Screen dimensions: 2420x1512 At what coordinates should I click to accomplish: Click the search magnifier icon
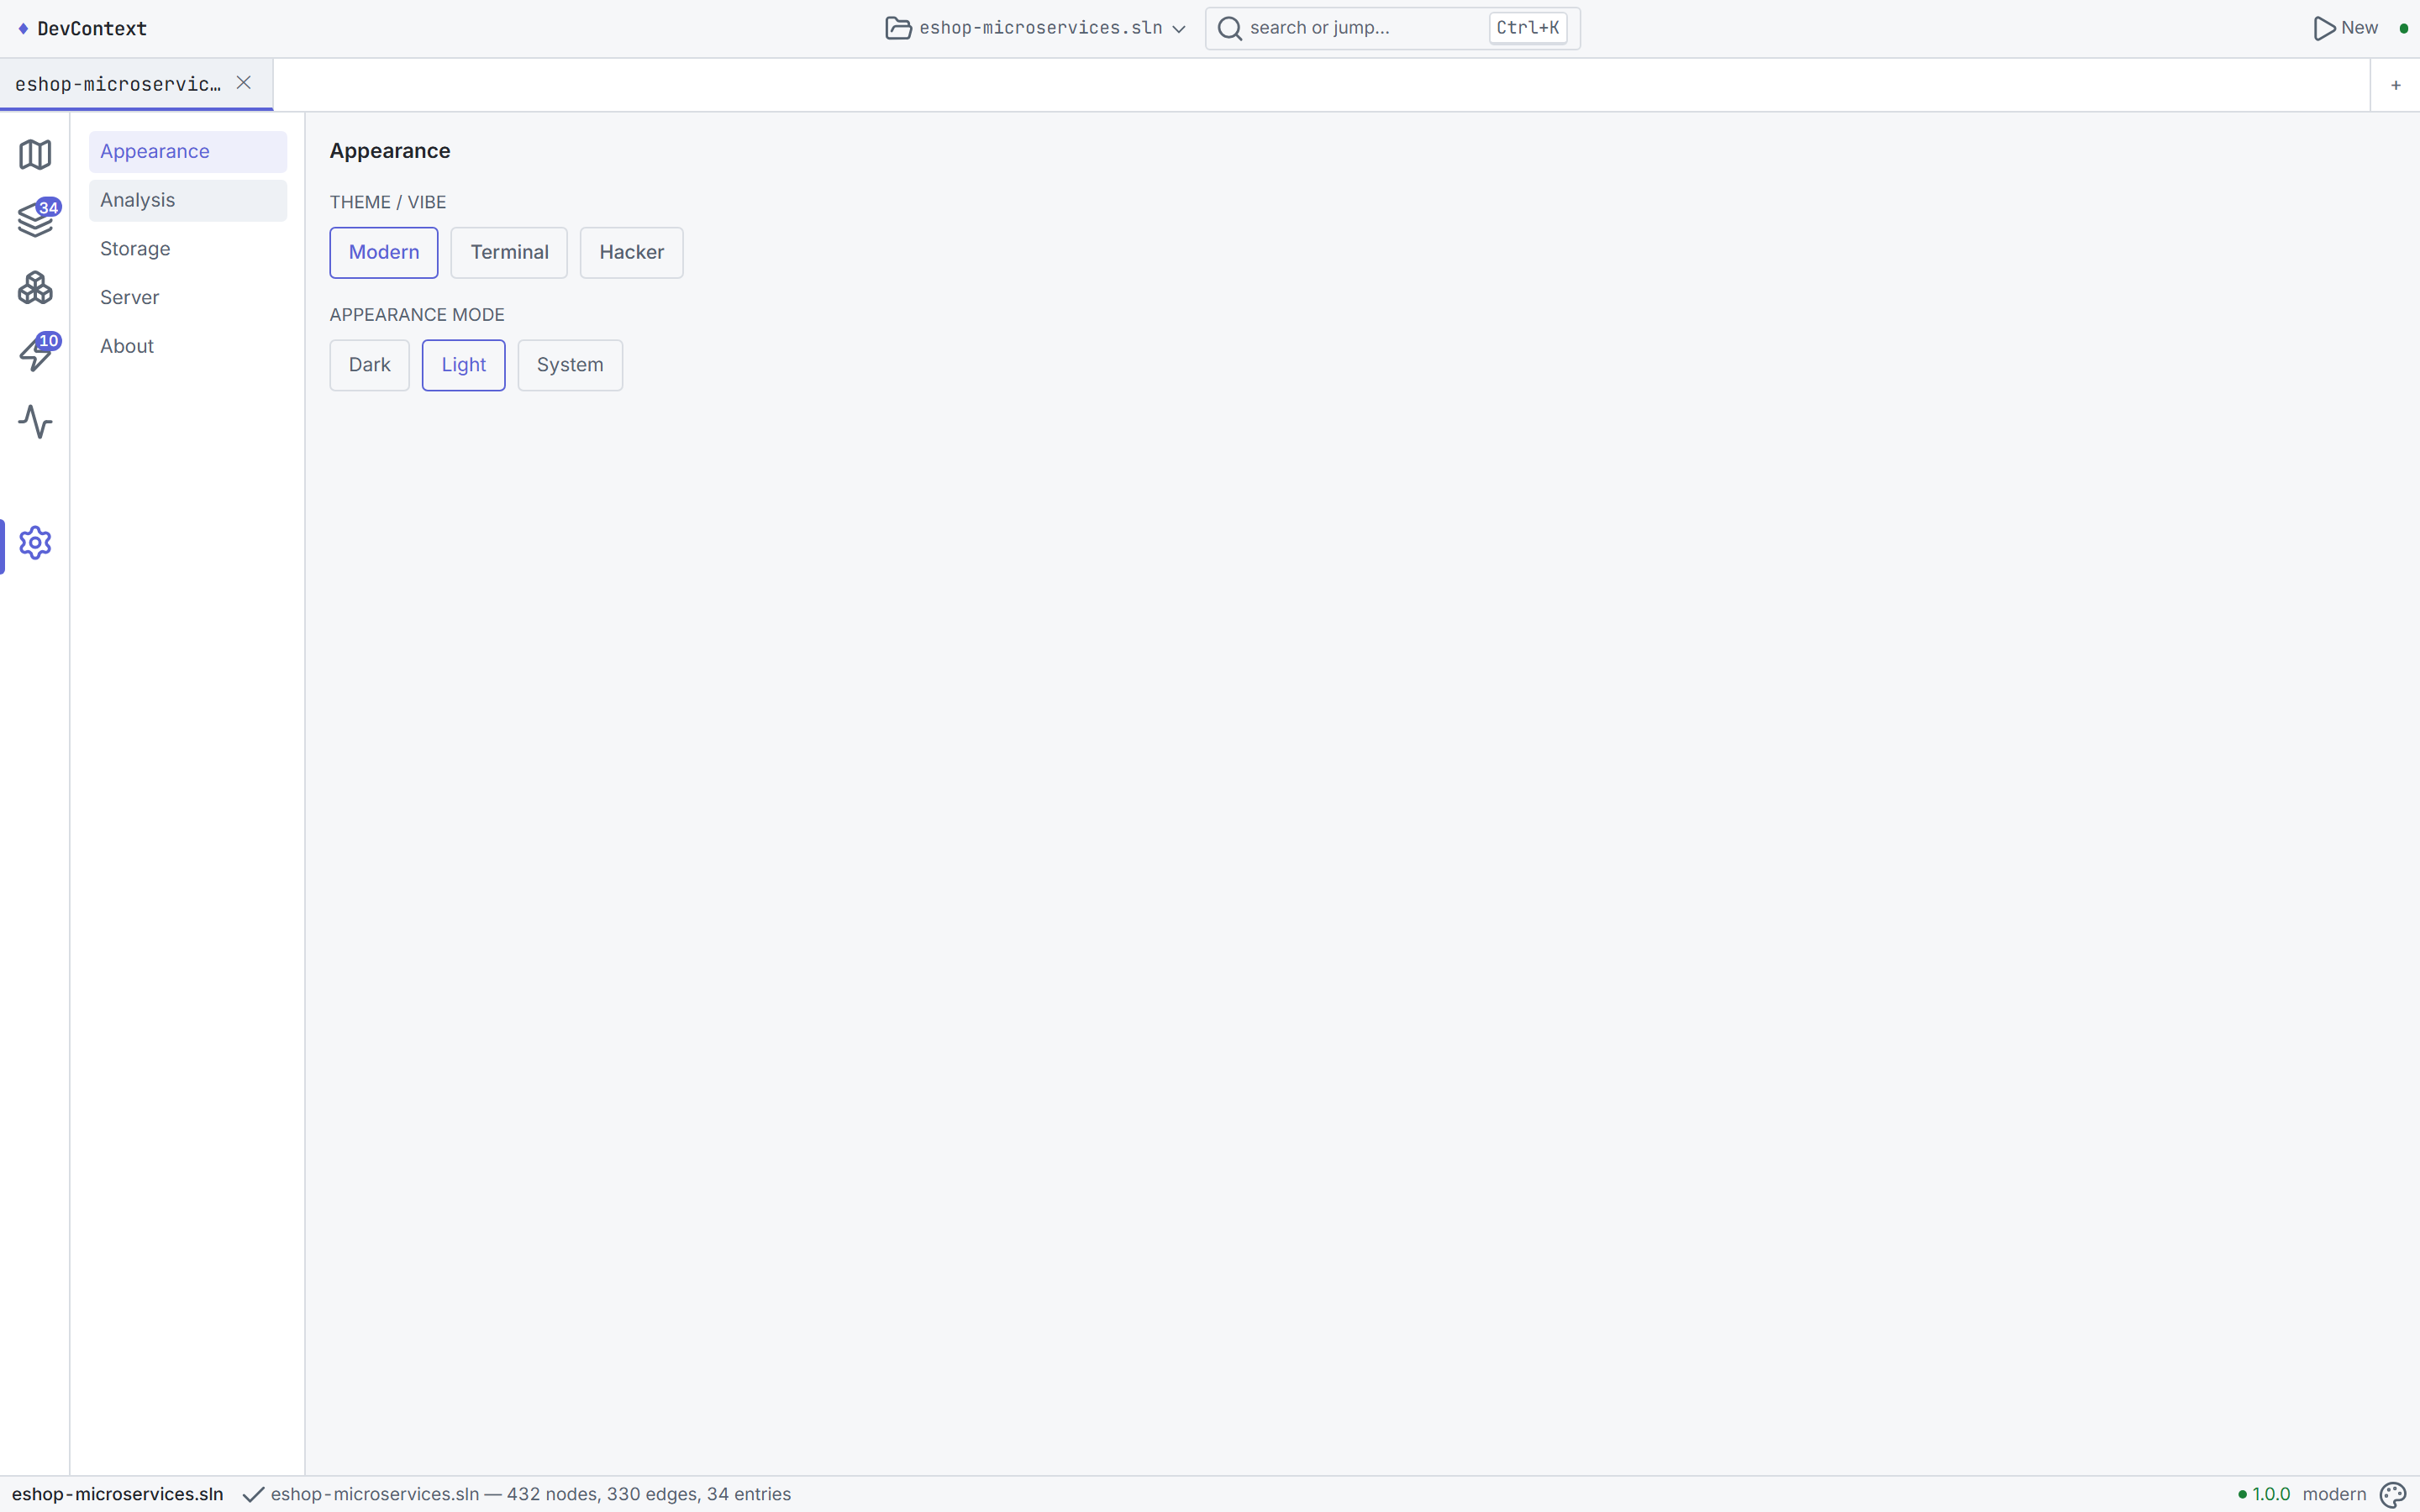point(1230,28)
